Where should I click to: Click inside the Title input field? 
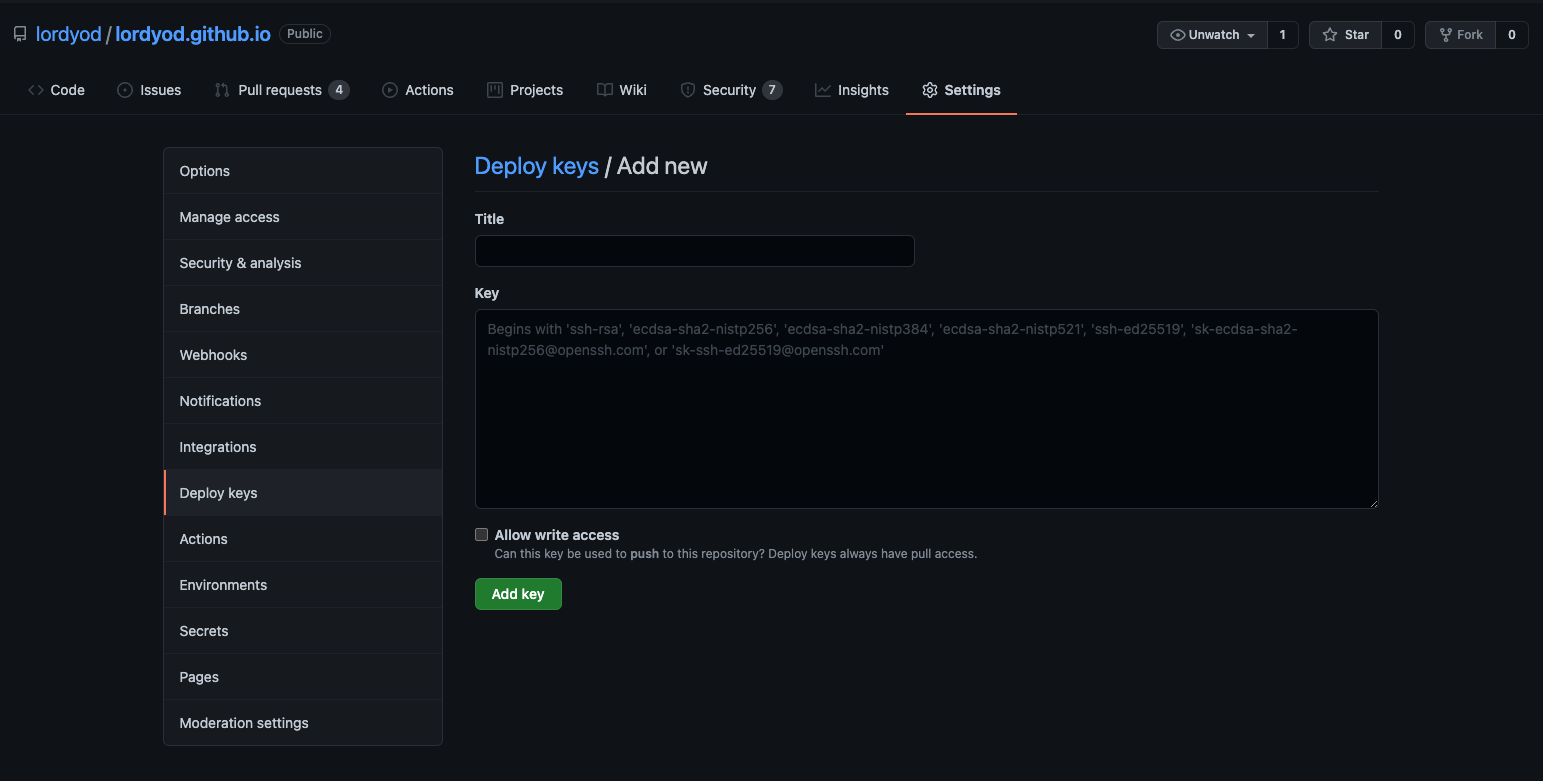[694, 251]
